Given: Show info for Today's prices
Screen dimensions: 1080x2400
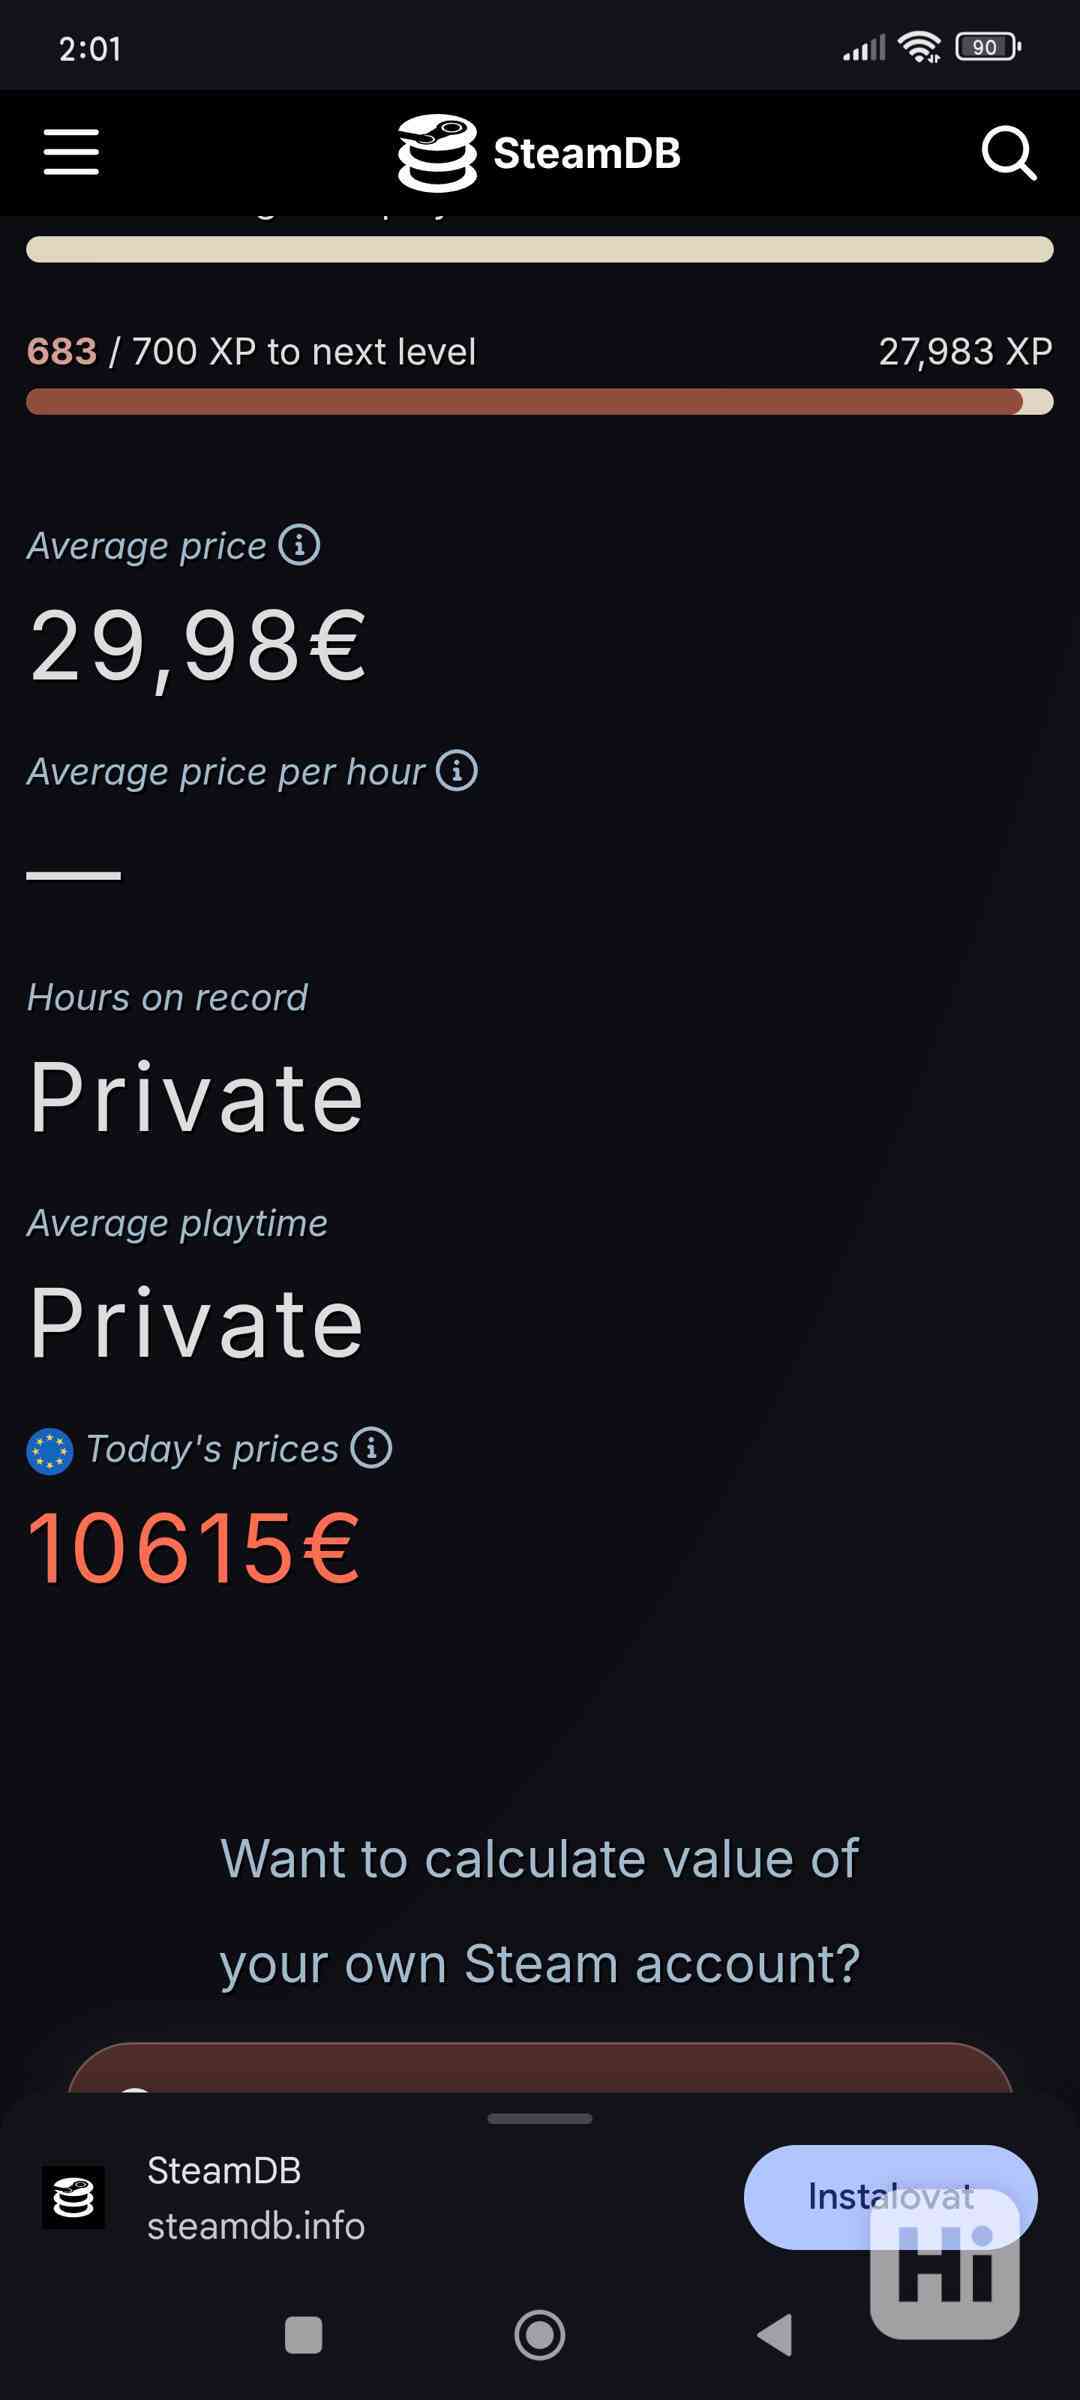Looking at the screenshot, I should pos(371,1448).
